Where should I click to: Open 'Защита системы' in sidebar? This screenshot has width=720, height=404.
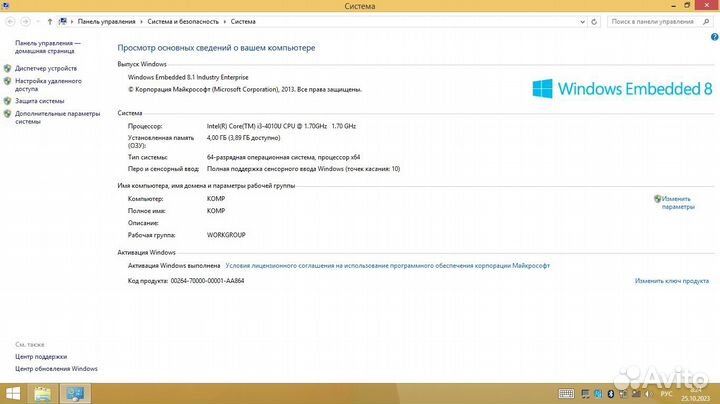pos(39,101)
